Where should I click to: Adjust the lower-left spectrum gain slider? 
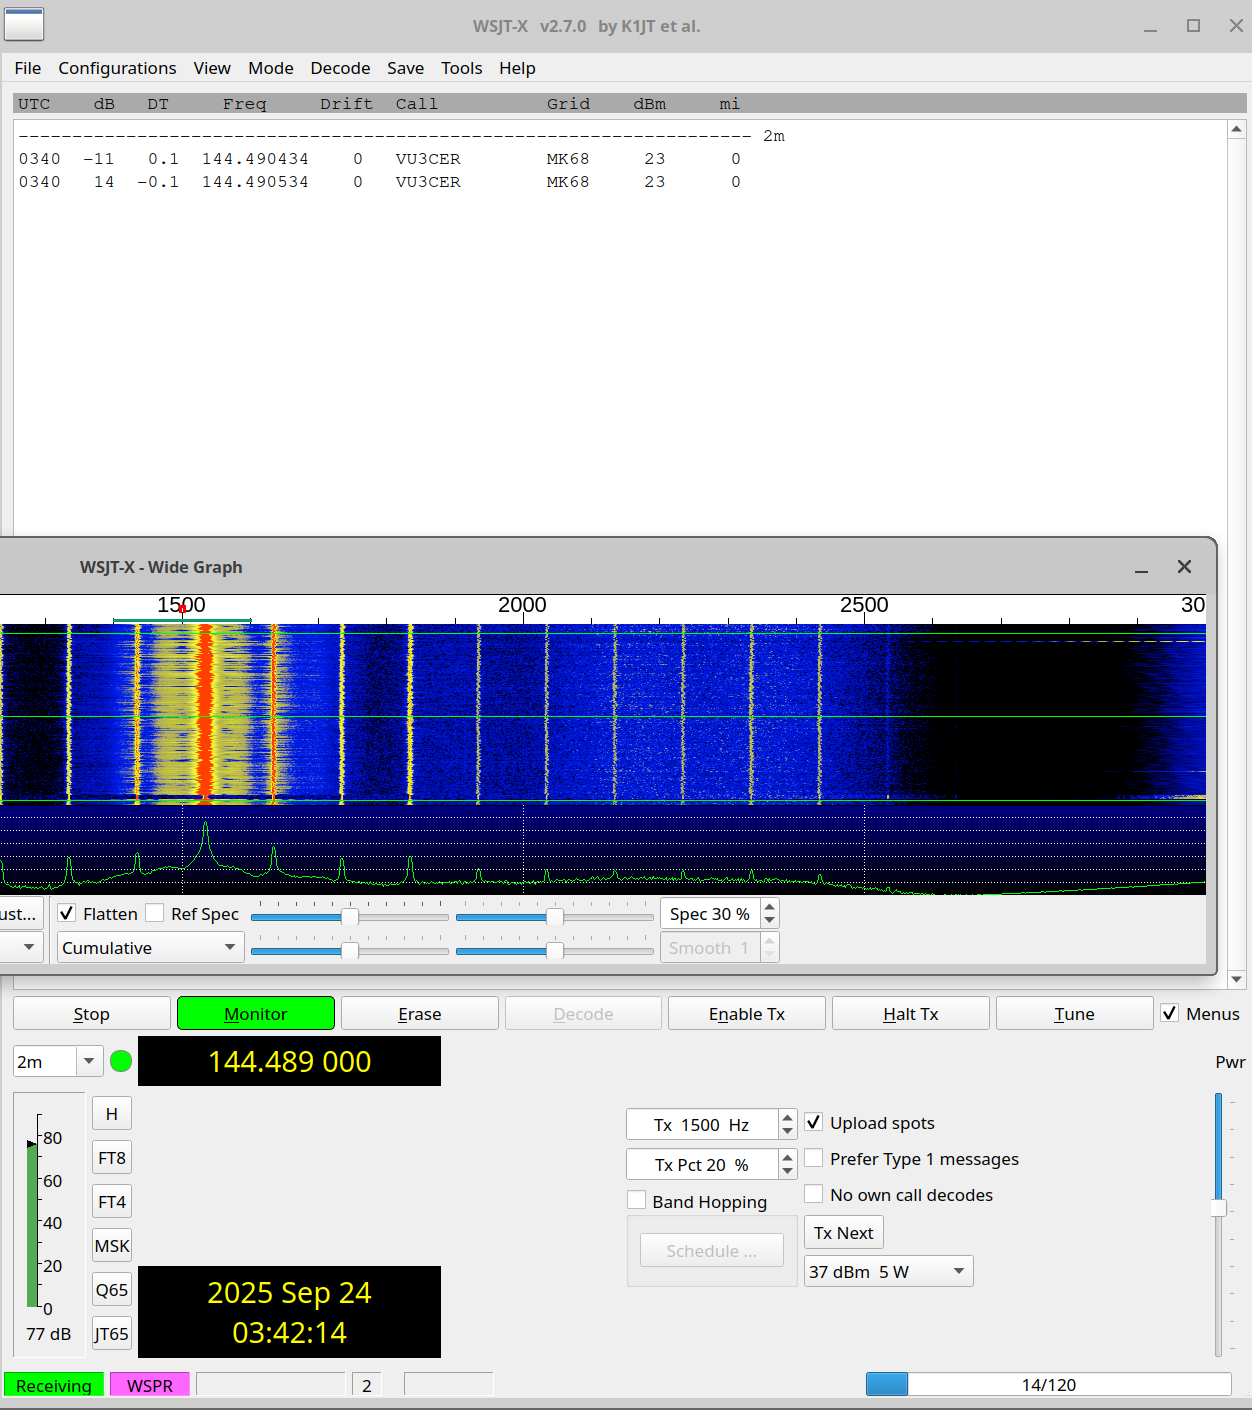[x=350, y=950]
